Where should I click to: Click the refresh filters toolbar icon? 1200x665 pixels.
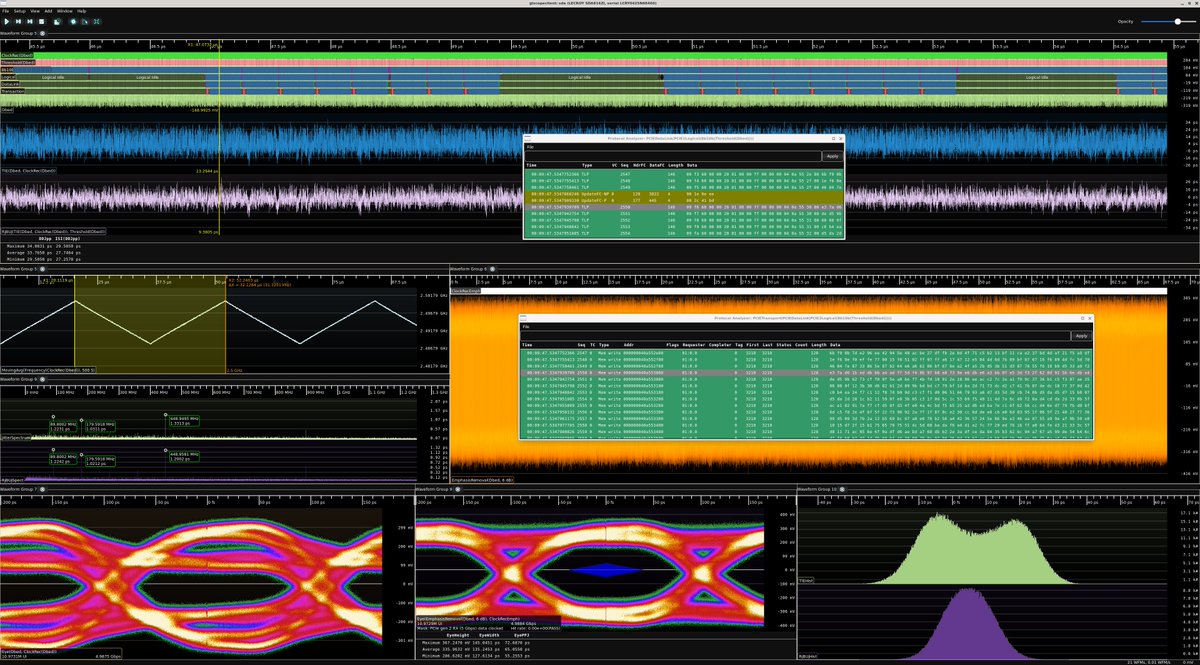pyautogui.click(x=73, y=22)
